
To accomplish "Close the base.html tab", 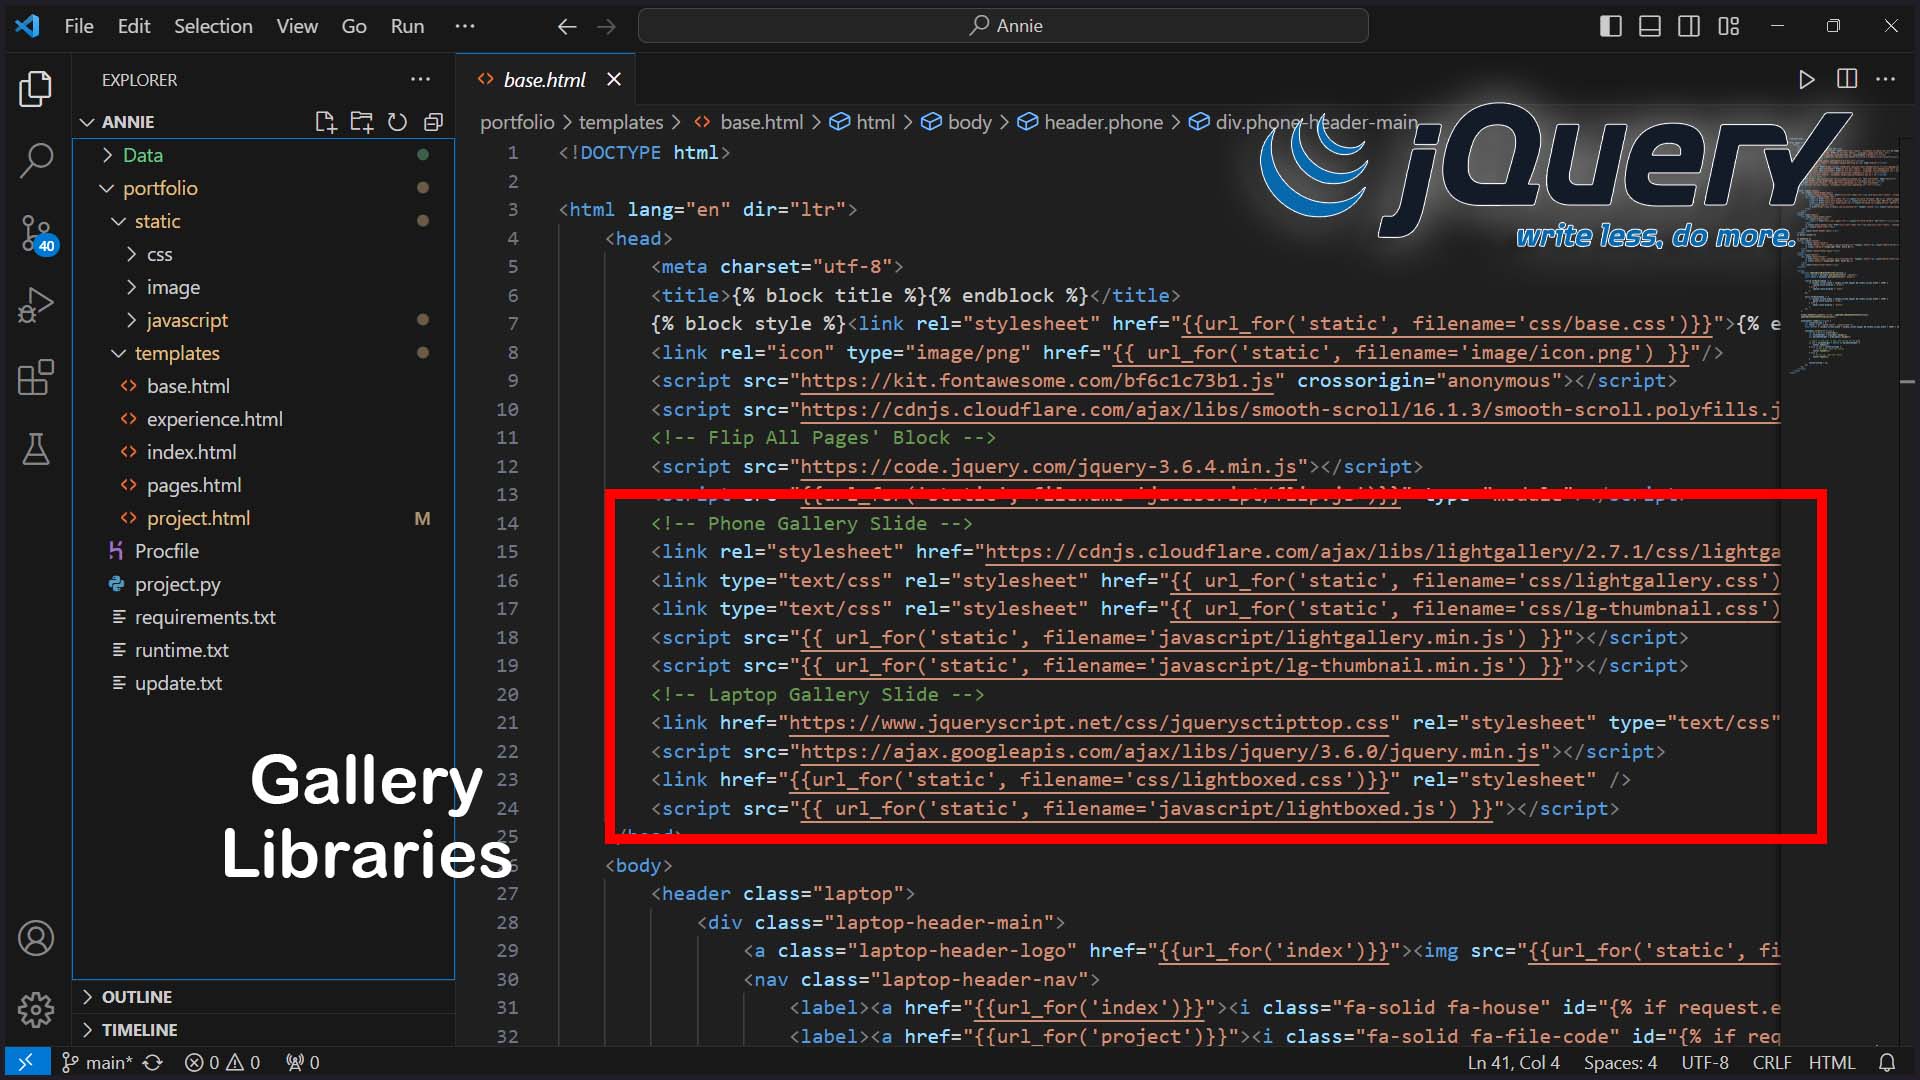I will 614,79.
